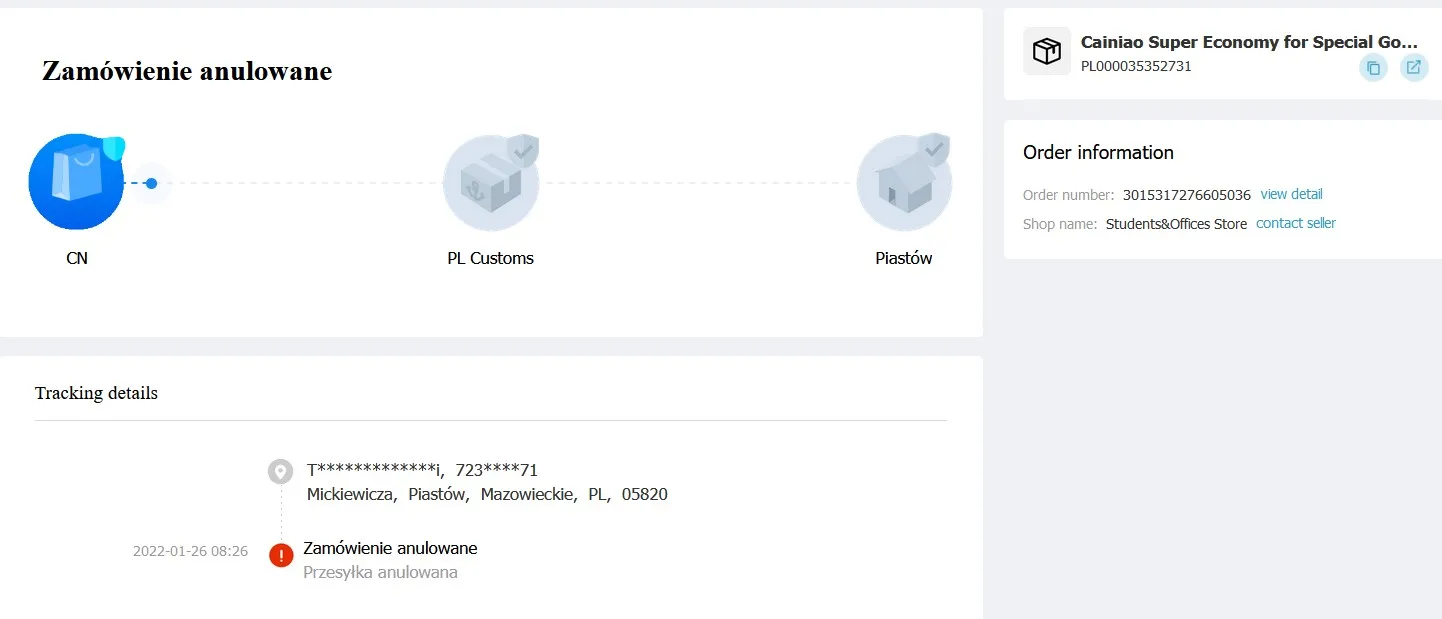This screenshot has width=1442, height=619.
Task: Click the Piastów house delivery icon
Action: pos(904,183)
